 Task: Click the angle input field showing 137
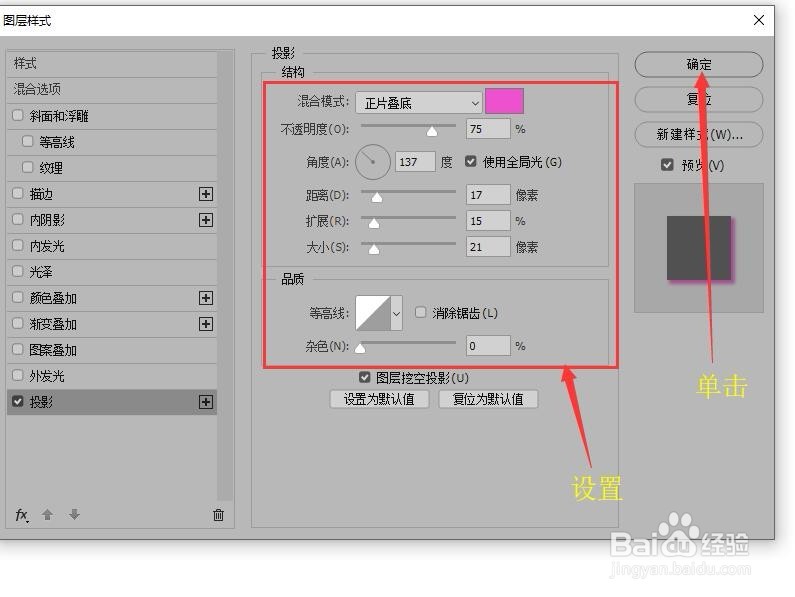pyautogui.click(x=415, y=162)
